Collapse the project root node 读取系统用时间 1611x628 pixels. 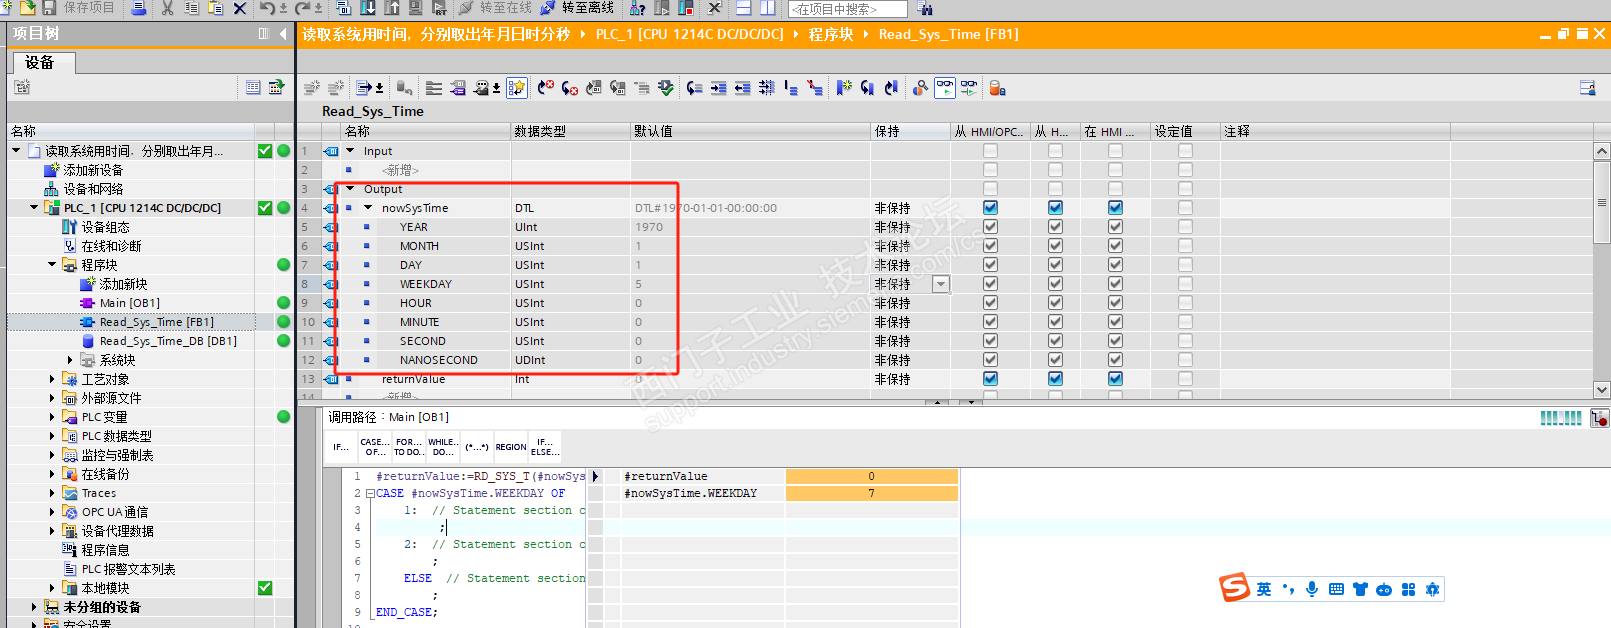point(16,151)
